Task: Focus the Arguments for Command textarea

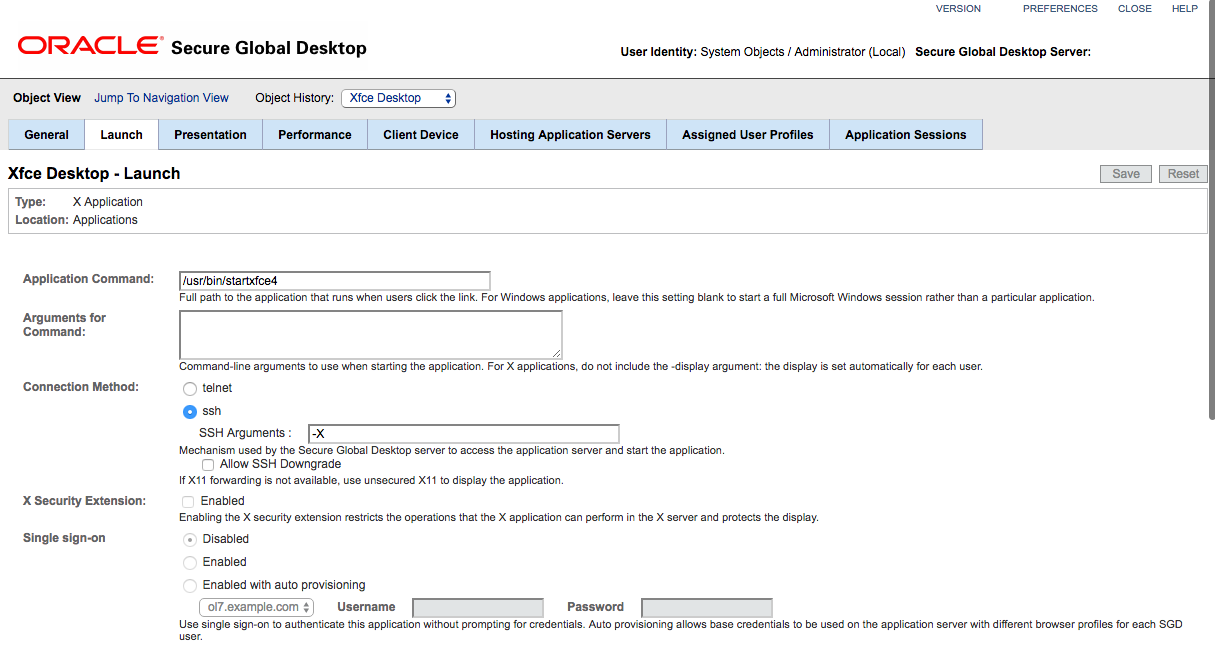Action: coord(371,334)
